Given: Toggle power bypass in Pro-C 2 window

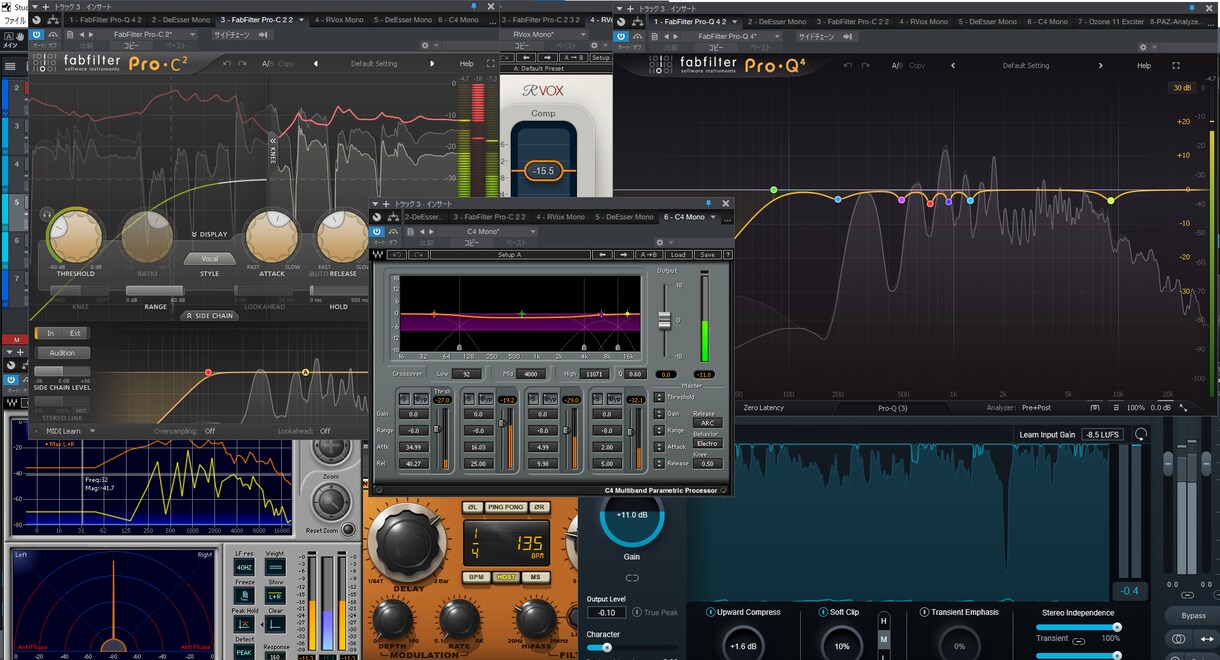Looking at the screenshot, I should [x=36, y=34].
